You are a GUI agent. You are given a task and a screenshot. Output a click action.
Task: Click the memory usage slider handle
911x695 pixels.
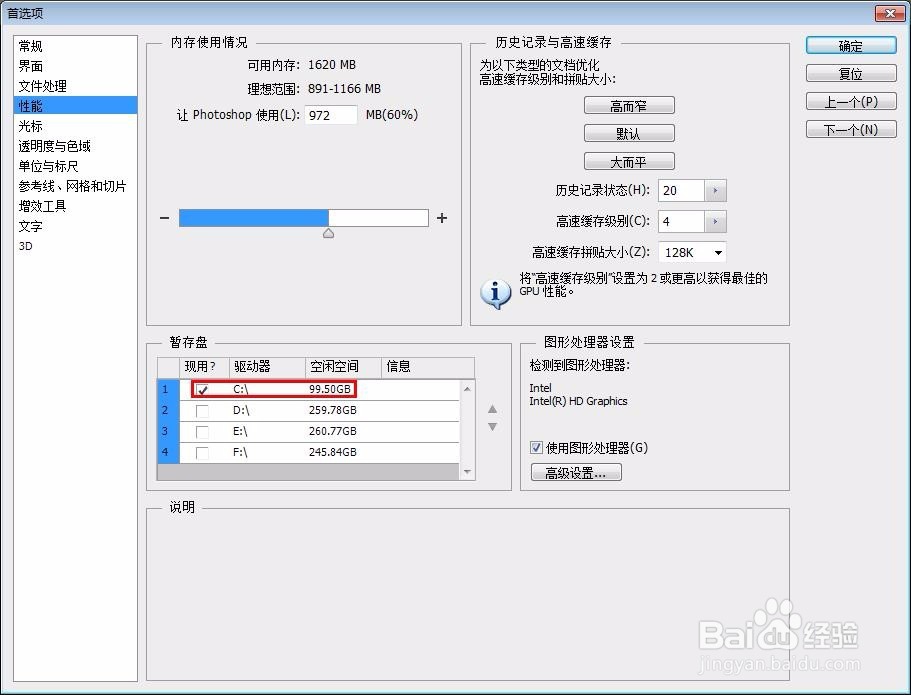point(328,233)
